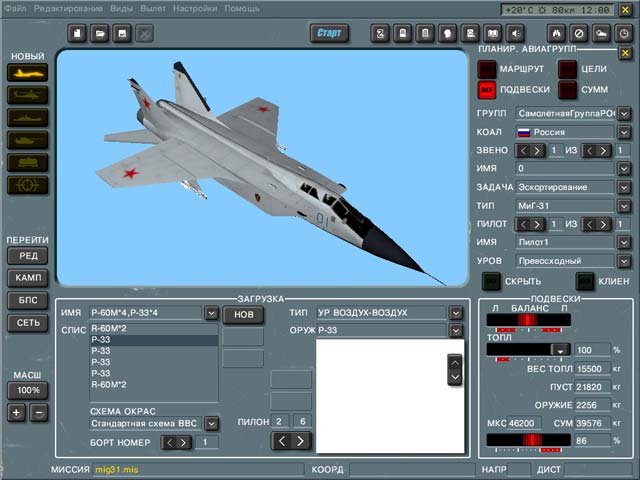Go to БПС mode

click(x=28, y=300)
